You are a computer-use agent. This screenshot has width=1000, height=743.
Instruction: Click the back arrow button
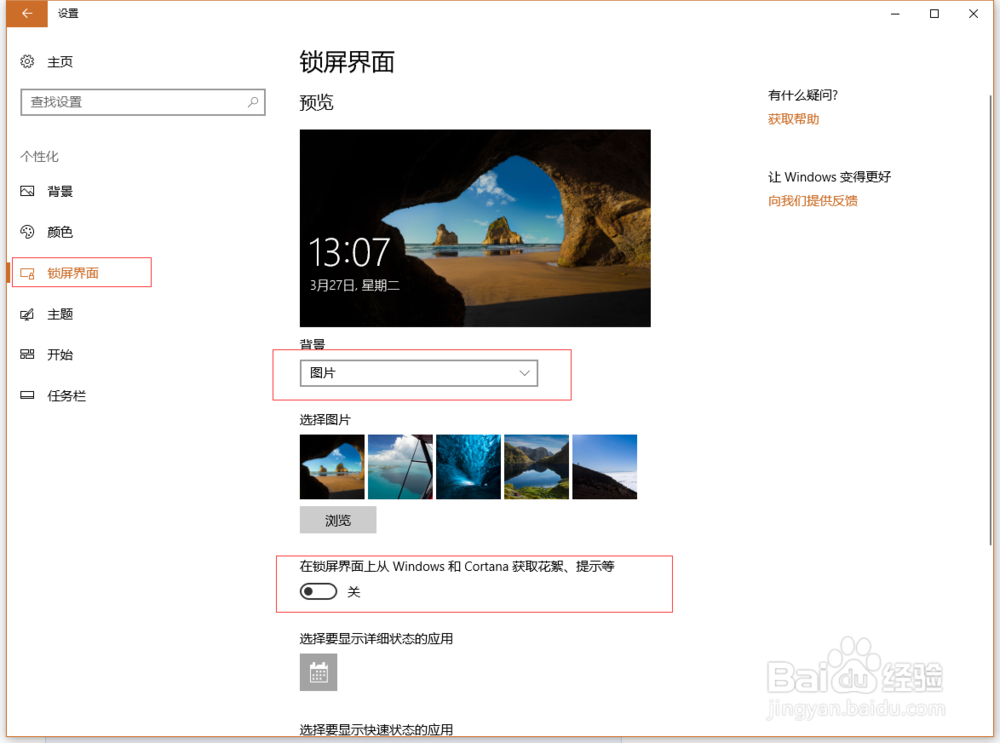(27, 13)
